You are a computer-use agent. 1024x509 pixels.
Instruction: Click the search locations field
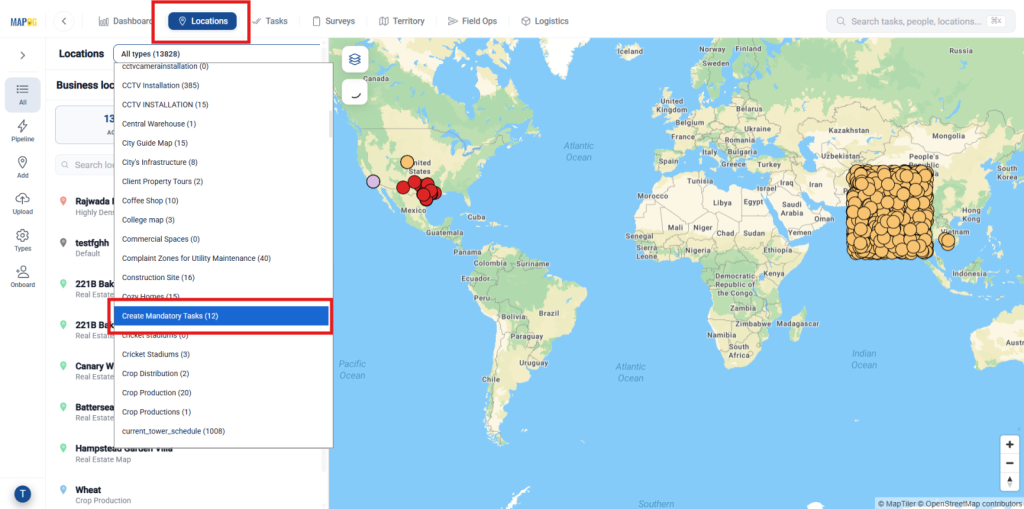[85, 165]
